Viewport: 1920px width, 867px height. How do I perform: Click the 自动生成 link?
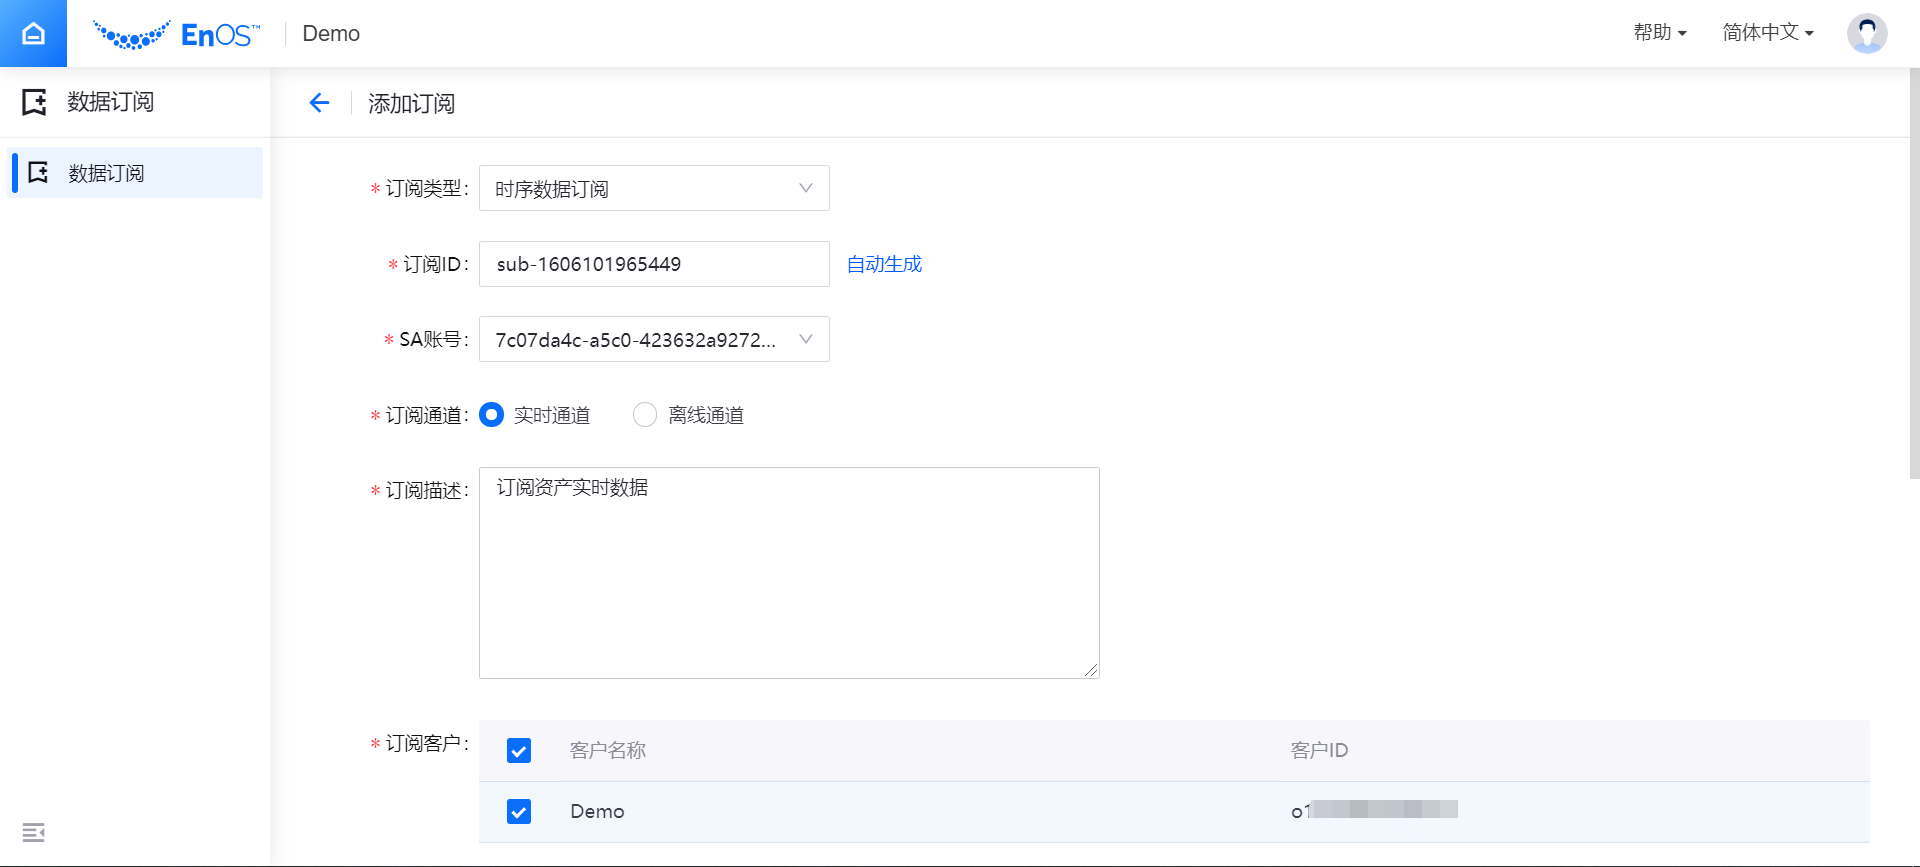click(x=884, y=264)
